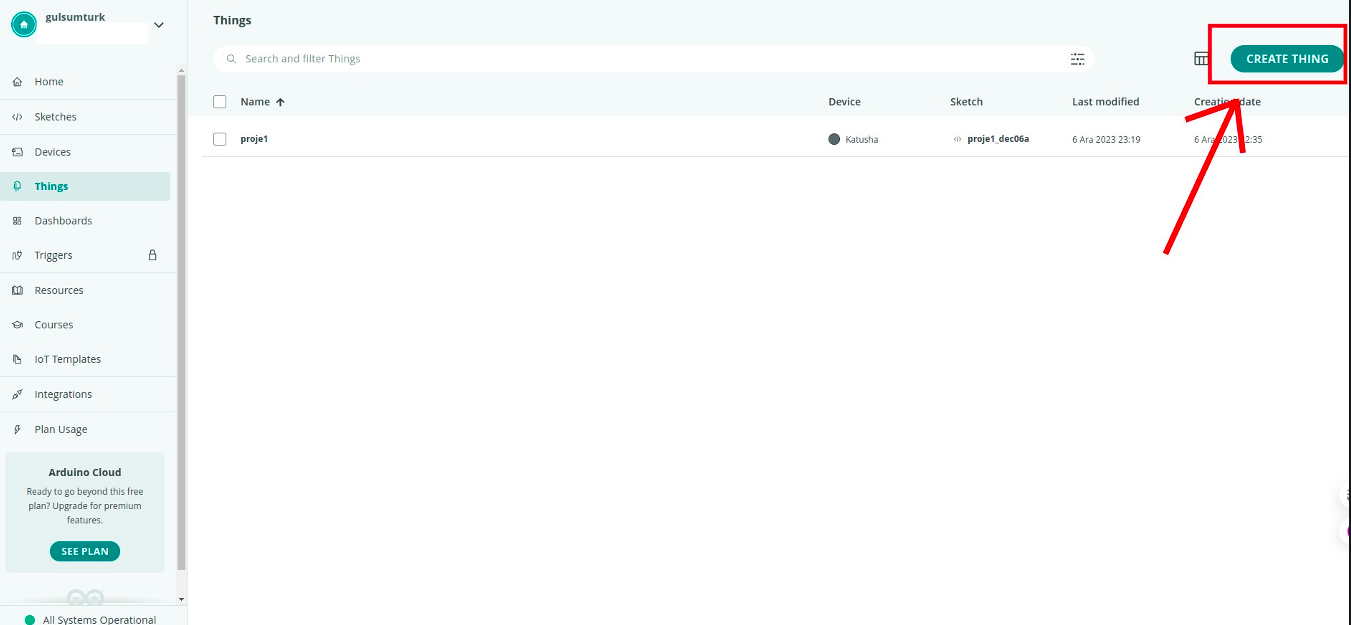
Task: Click the Things bulb icon in sidebar
Action: [17, 186]
